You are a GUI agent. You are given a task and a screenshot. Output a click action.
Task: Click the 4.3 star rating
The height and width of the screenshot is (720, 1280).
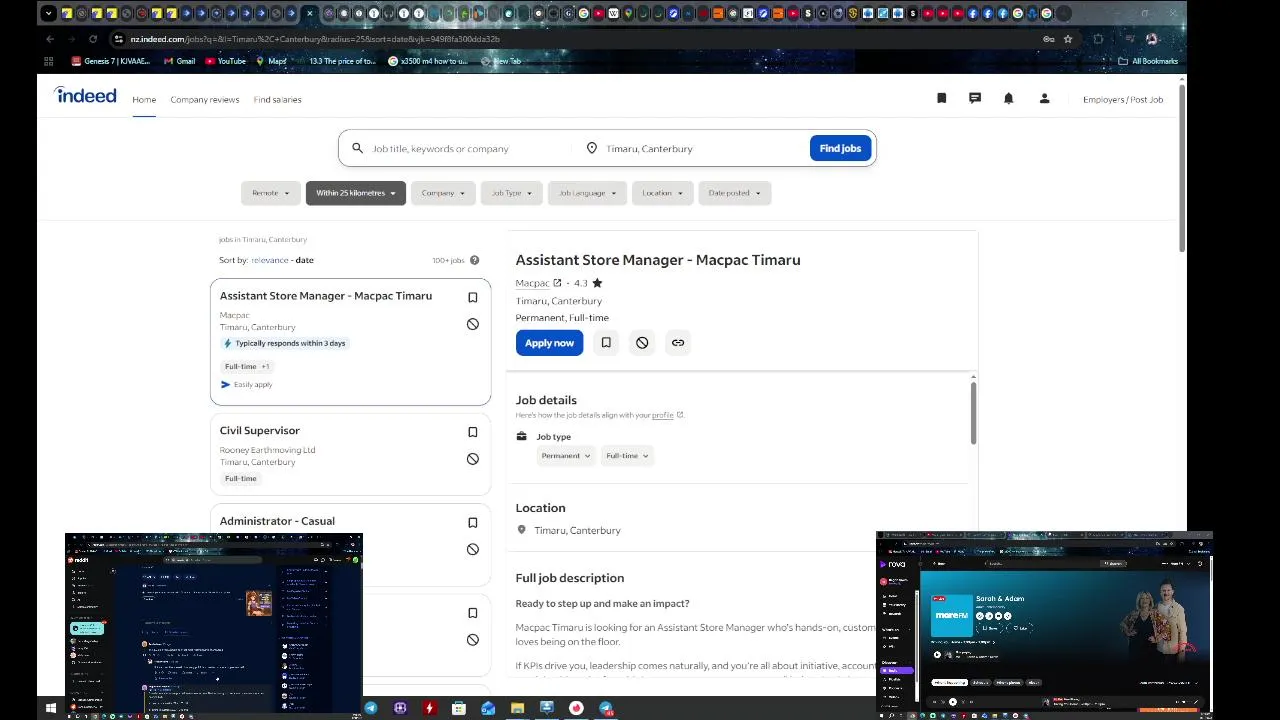coord(588,283)
